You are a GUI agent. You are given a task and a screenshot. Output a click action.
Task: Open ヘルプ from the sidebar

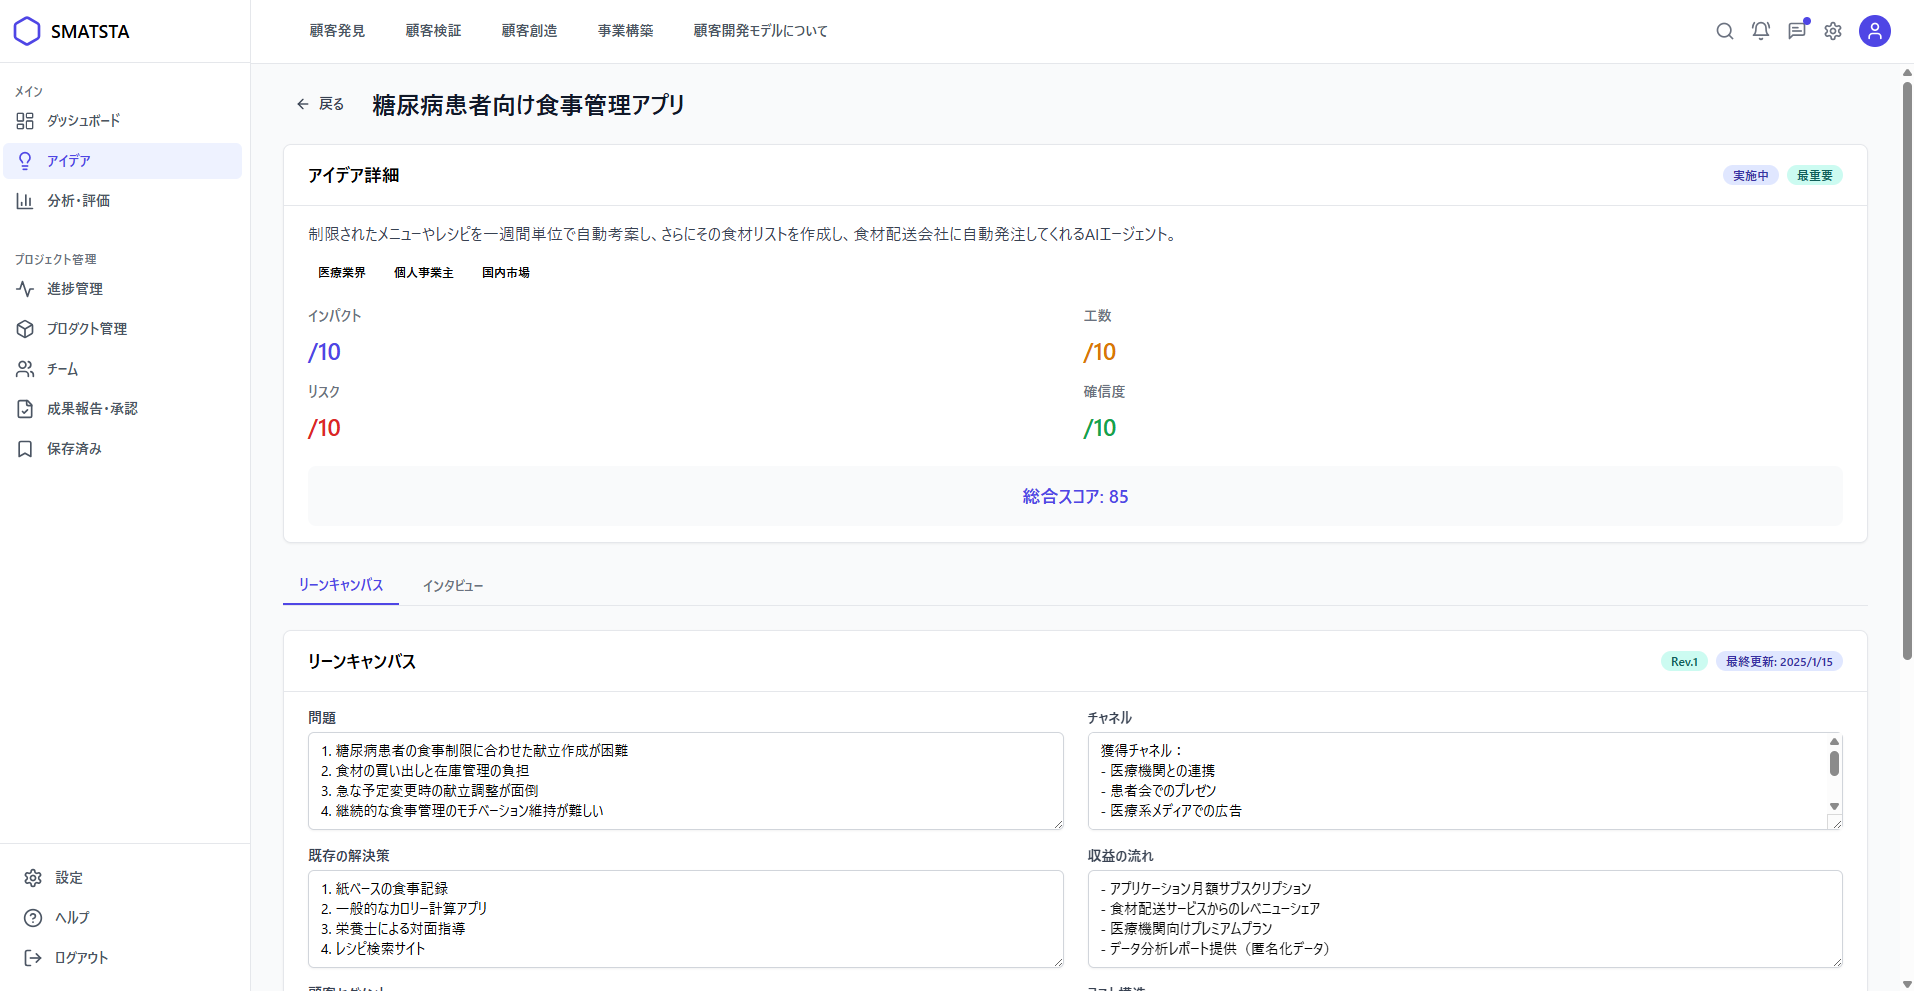pos(68,917)
